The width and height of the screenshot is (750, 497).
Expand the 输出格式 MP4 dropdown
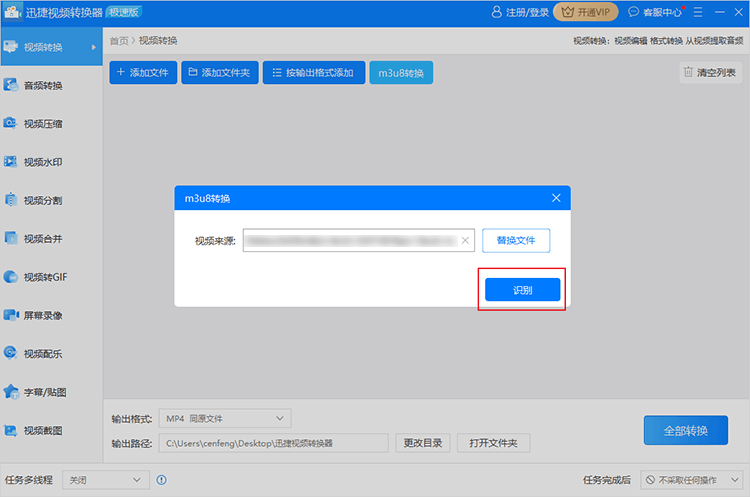click(x=226, y=417)
